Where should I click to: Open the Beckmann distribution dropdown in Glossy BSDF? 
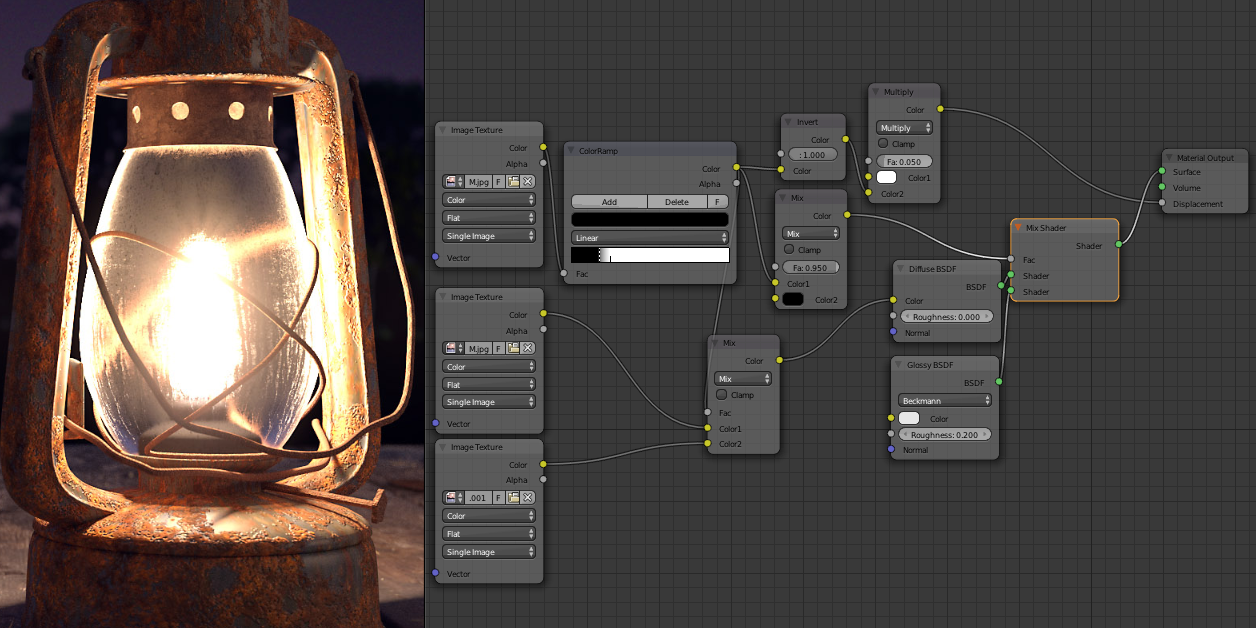944,400
